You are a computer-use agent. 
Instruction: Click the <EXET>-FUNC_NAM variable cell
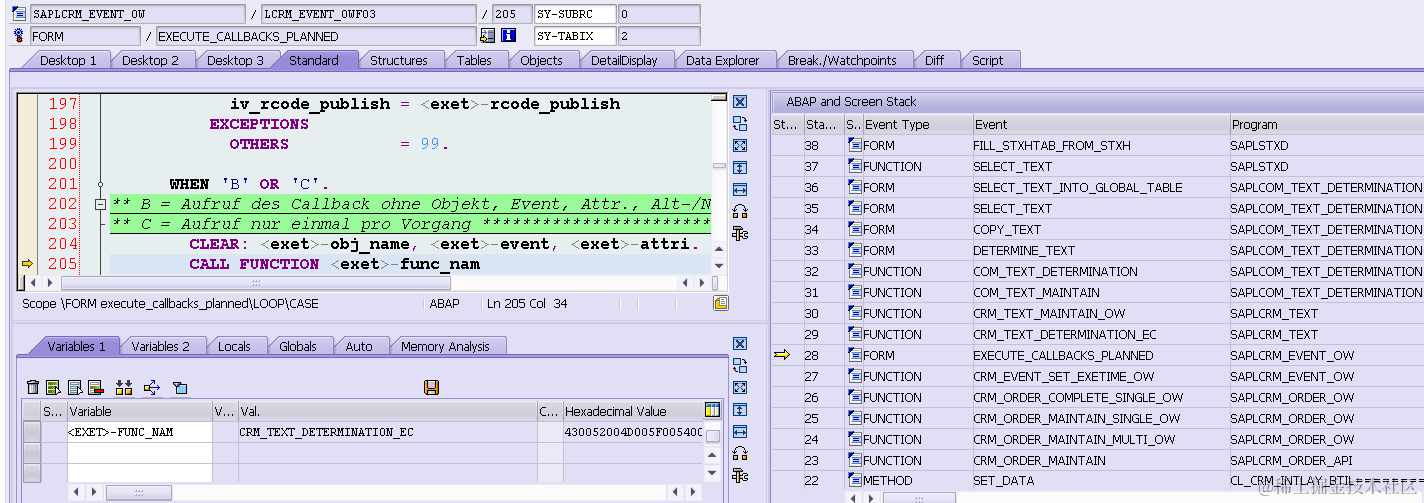(139, 432)
